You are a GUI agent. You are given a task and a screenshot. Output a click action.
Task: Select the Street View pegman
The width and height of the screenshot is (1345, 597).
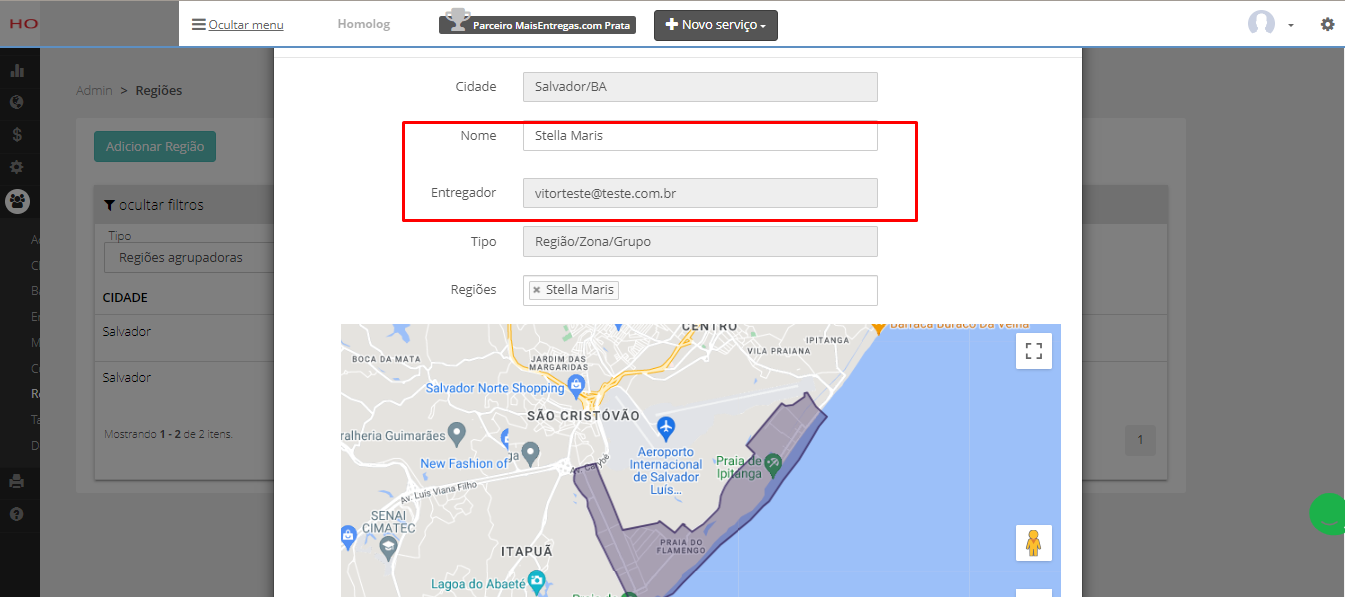coord(1034,543)
